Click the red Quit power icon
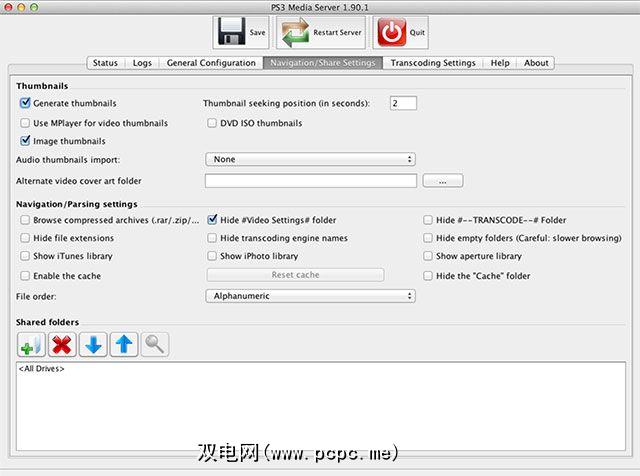640x476 pixels. pos(391,32)
